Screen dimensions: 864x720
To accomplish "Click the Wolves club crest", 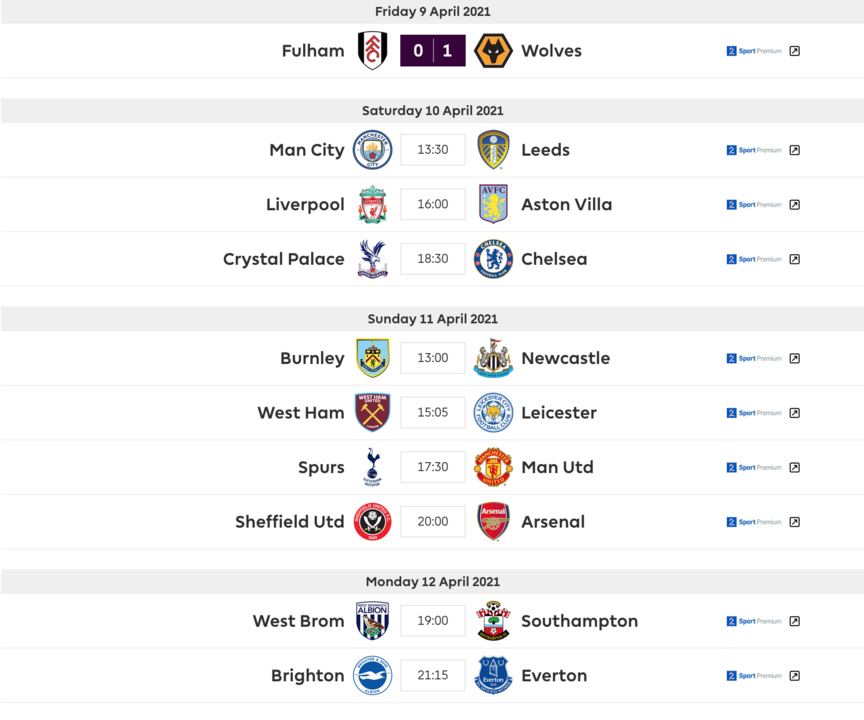I will 493,51.
